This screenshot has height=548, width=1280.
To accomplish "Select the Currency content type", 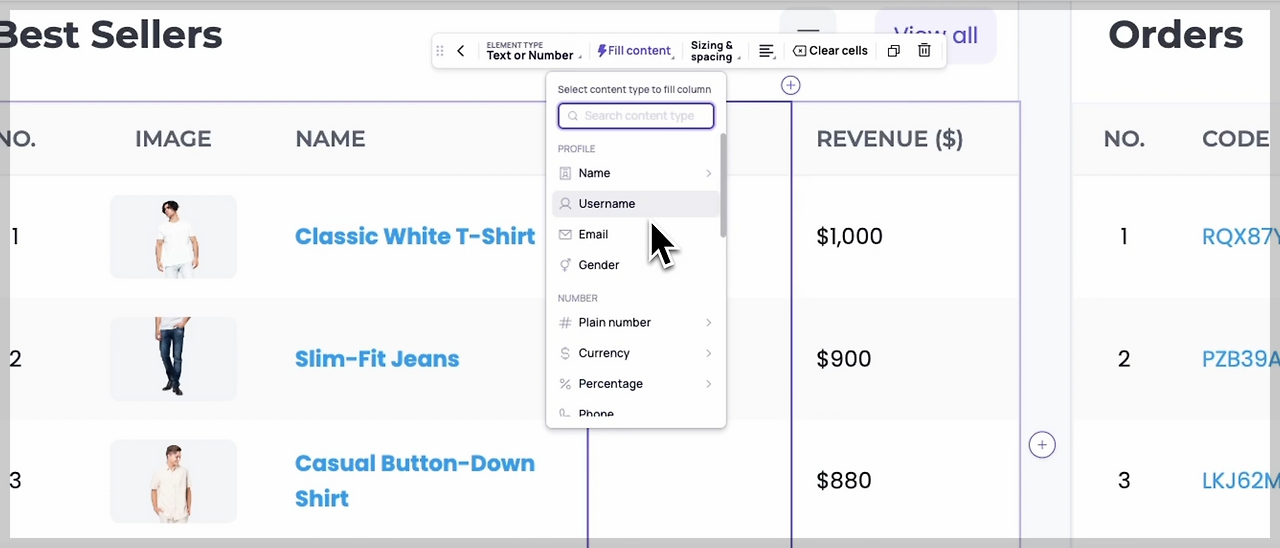I will [x=636, y=353].
